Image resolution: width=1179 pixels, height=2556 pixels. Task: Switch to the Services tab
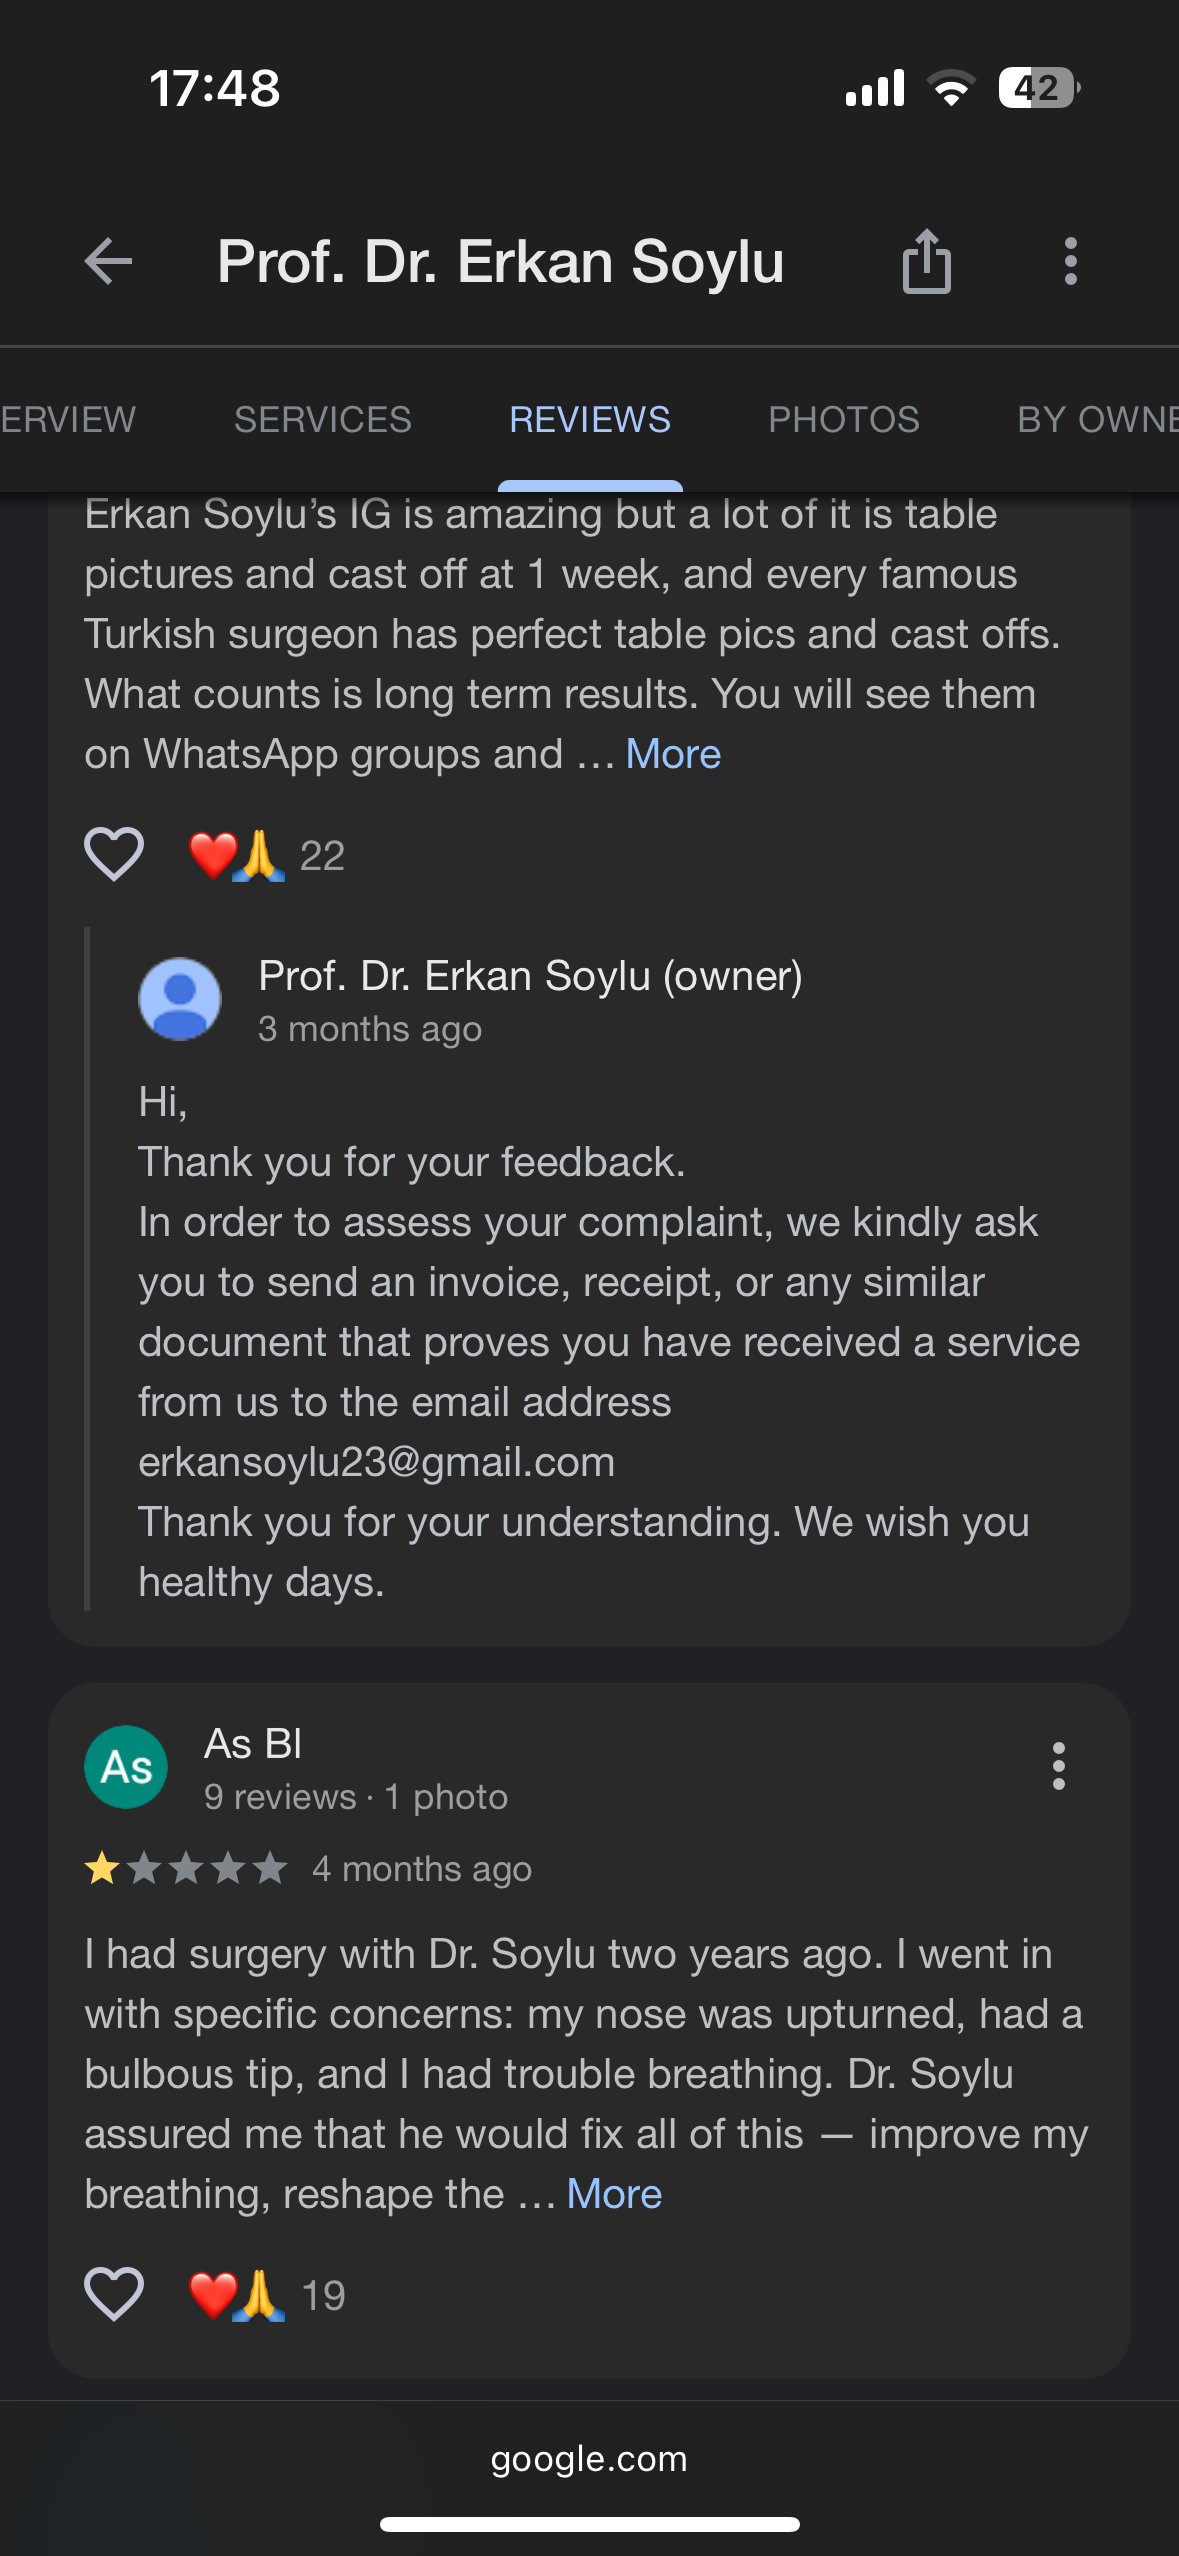click(323, 420)
